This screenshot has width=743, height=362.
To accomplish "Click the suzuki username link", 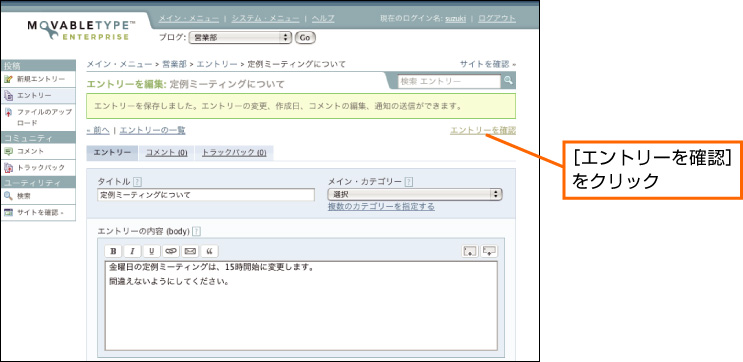I will 455,19.
